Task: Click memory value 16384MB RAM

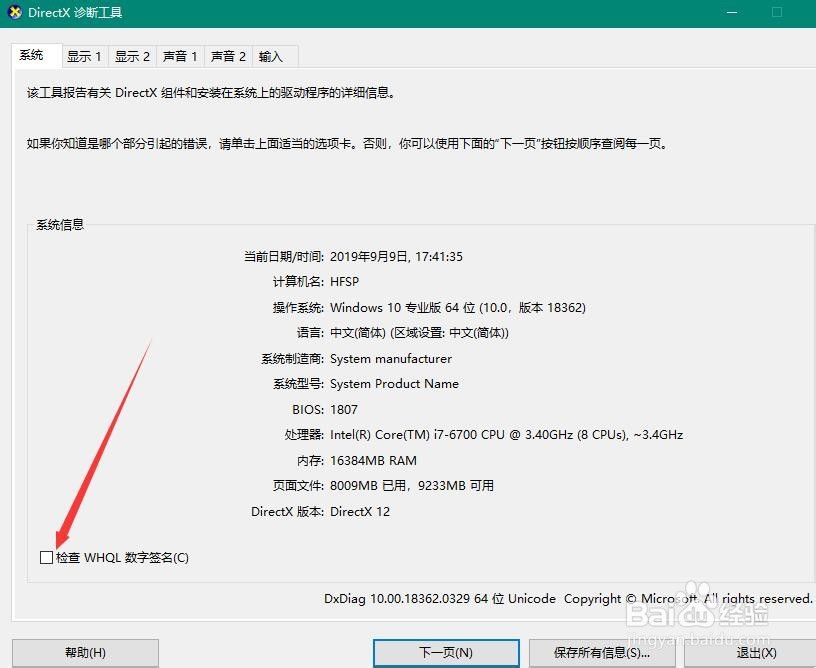Action: [x=373, y=460]
